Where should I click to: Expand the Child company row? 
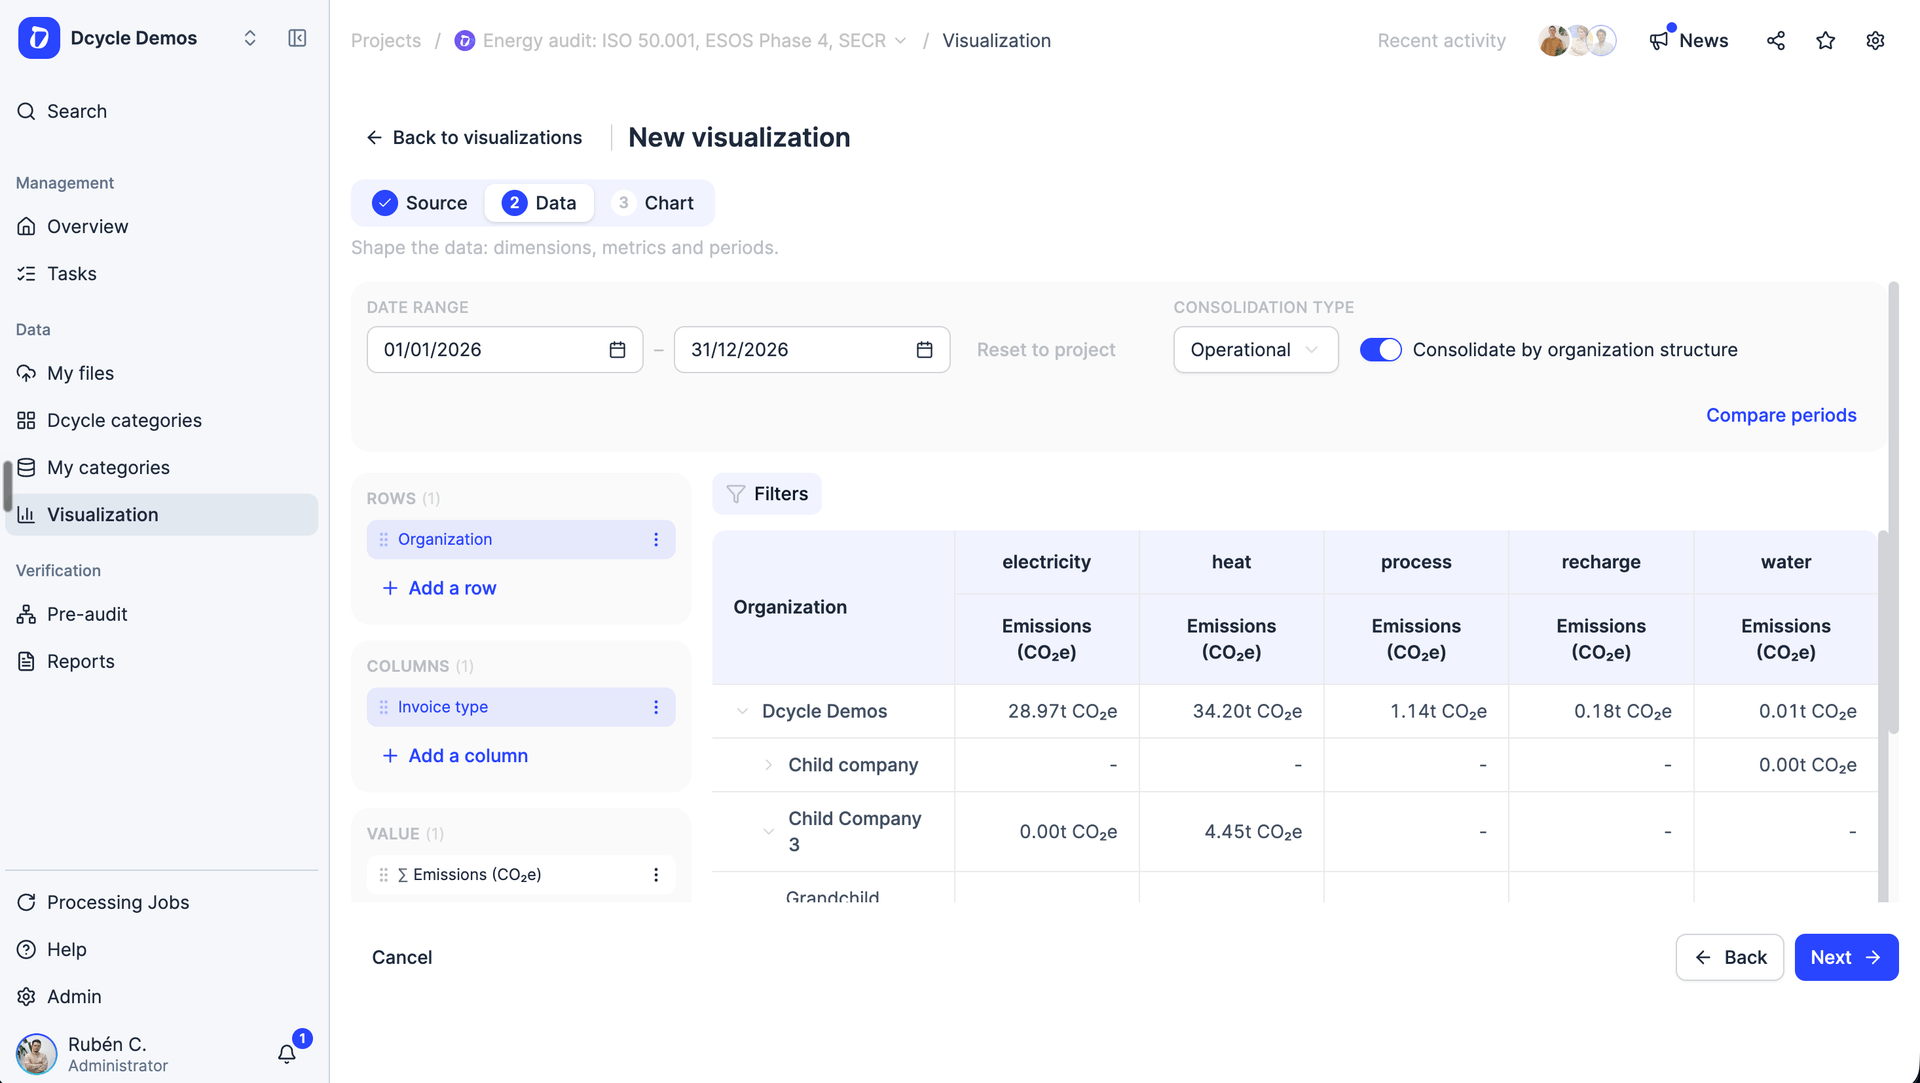tap(768, 765)
